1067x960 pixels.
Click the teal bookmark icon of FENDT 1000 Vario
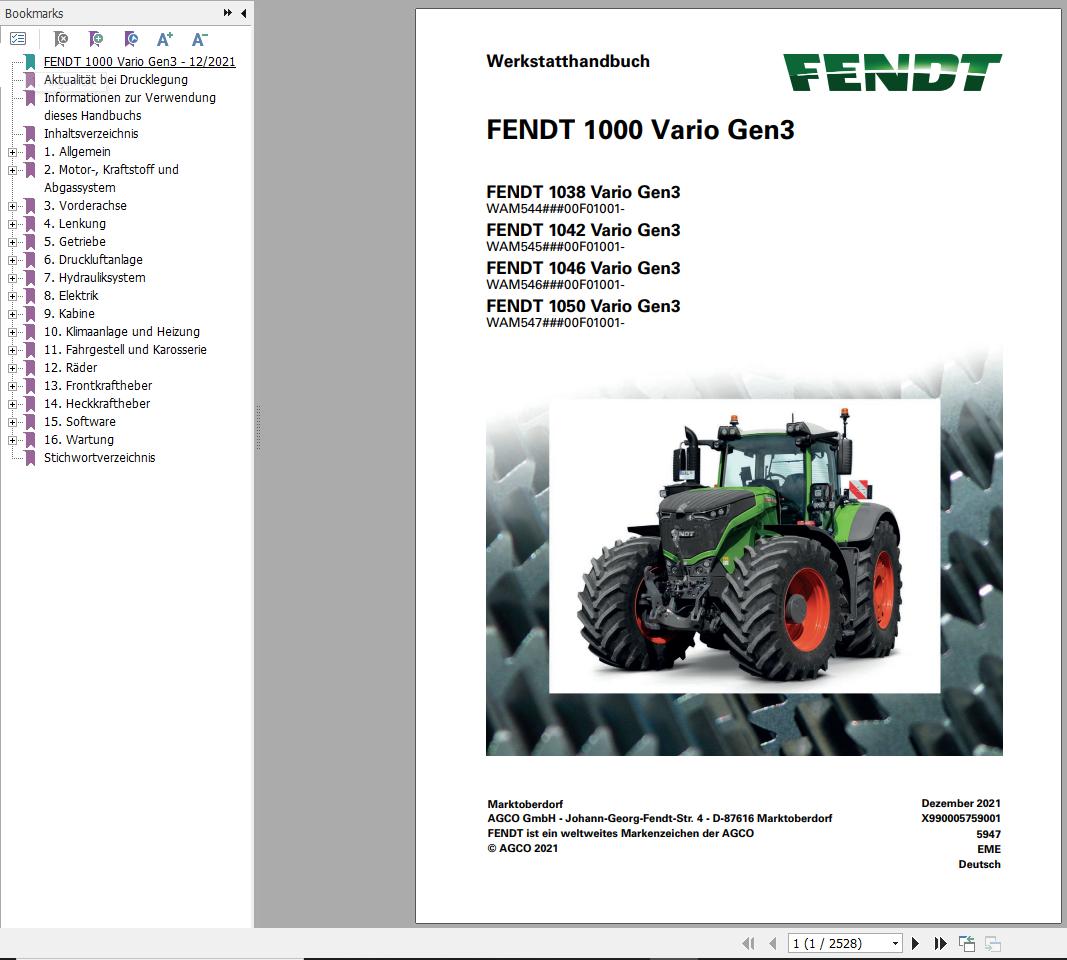[30, 62]
